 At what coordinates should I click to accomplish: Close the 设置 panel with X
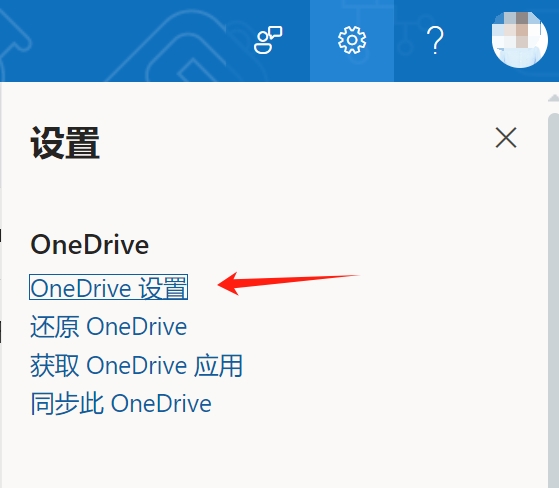click(x=506, y=137)
